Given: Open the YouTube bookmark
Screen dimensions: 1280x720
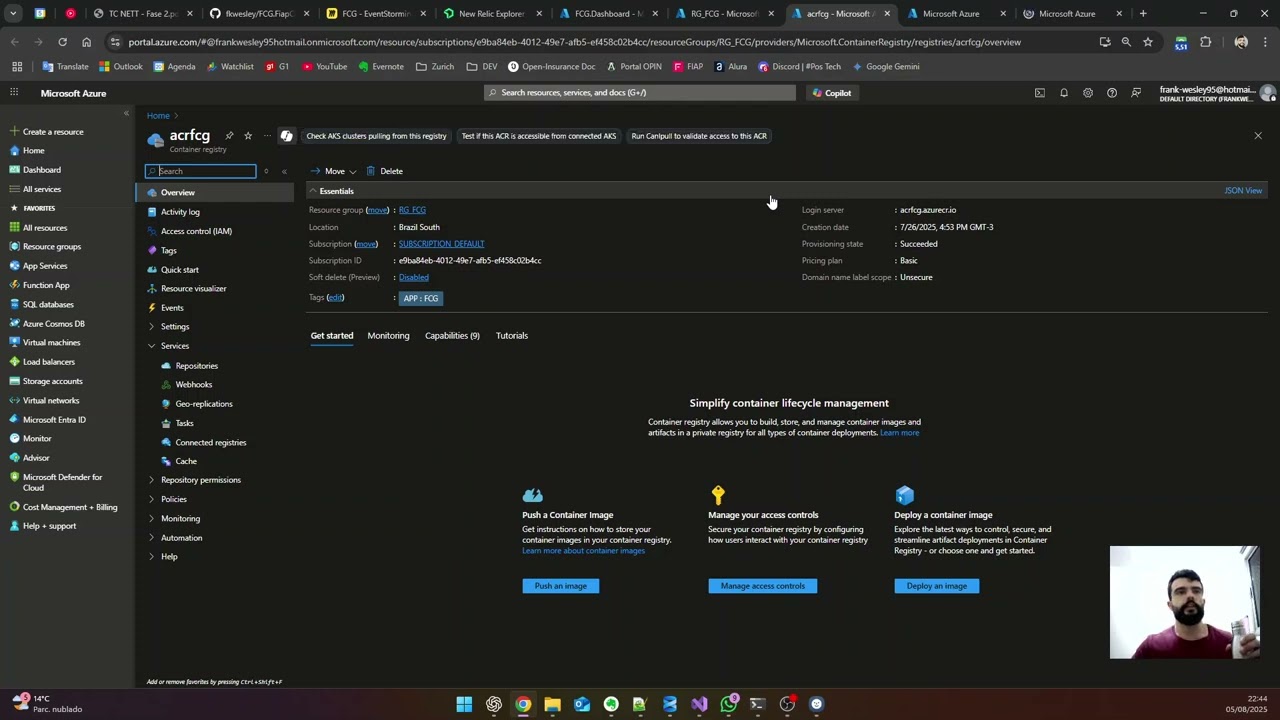Looking at the screenshot, I should tap(325, 67).
